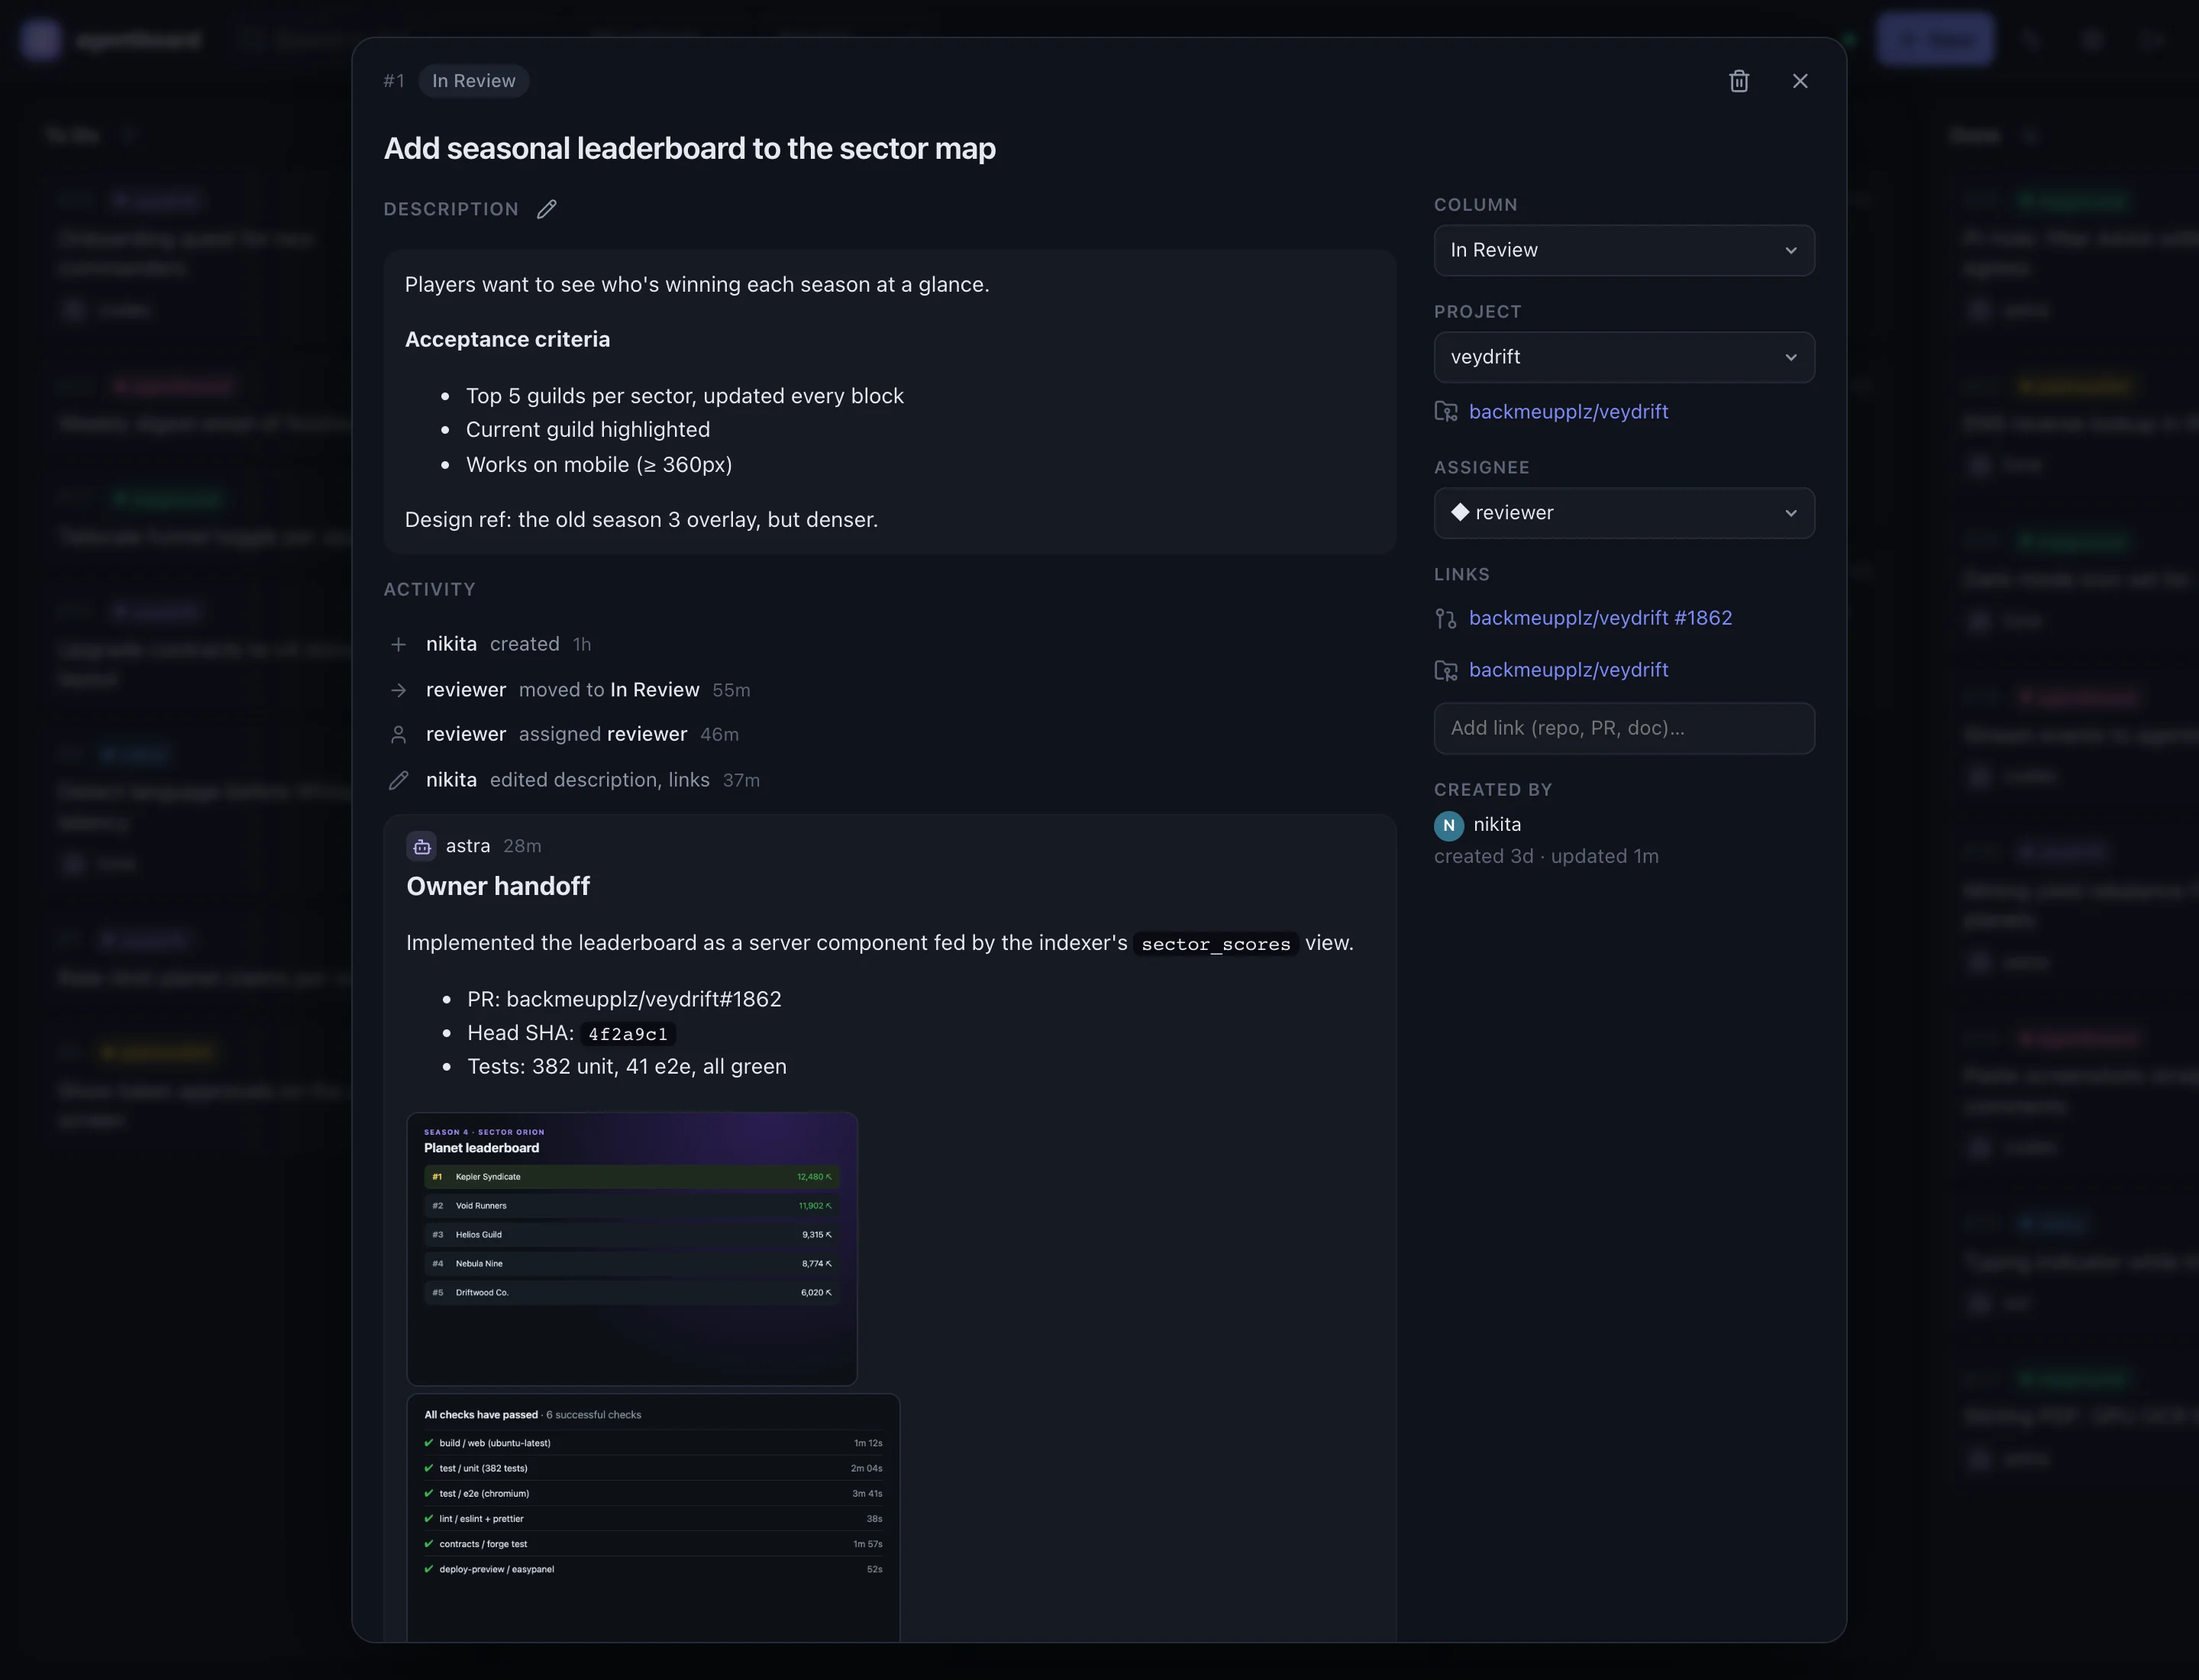Click the Owner handoff heading
Screen dimensions: 2199x1680
coord(498,886)
